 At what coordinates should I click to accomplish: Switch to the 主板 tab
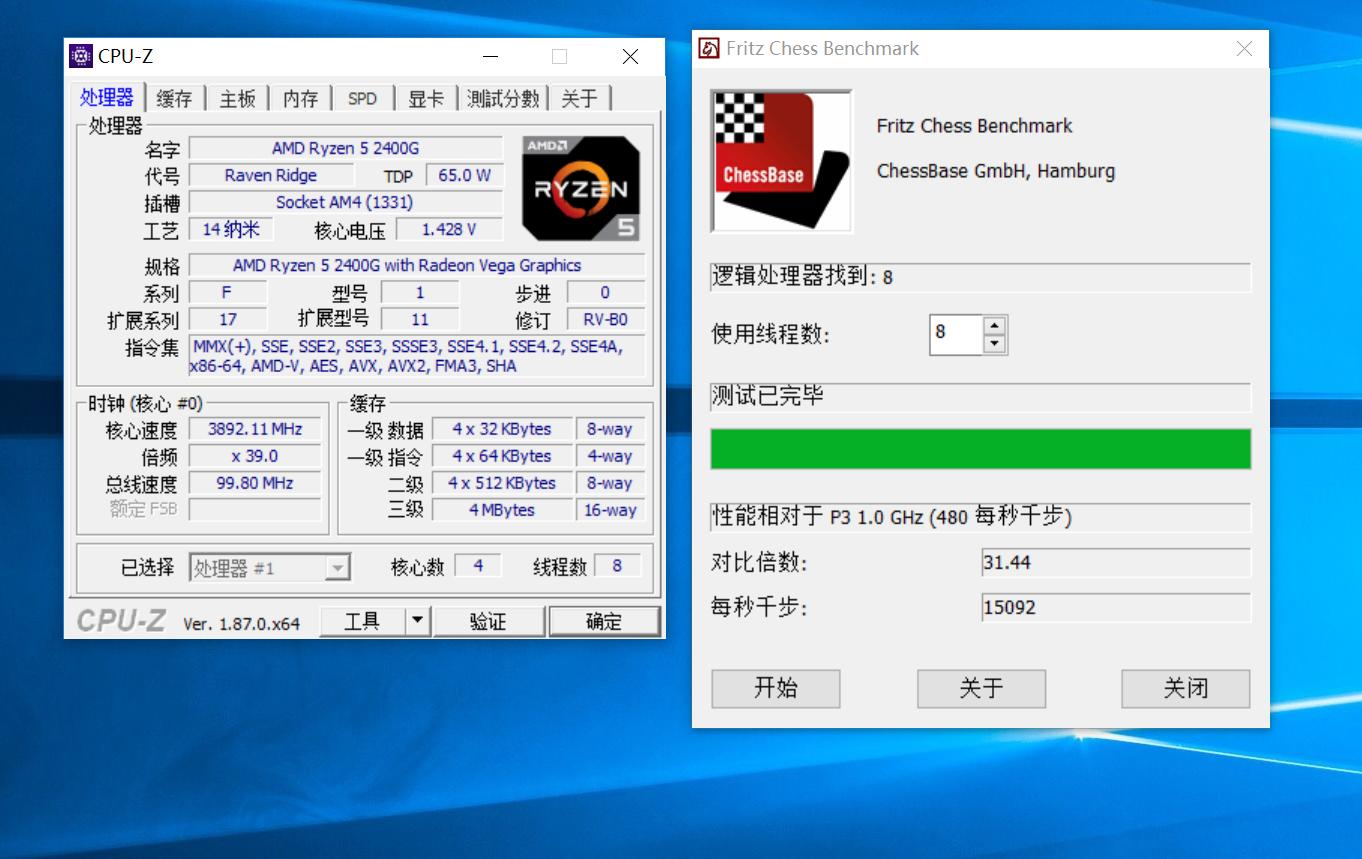(x=237, y=98)
